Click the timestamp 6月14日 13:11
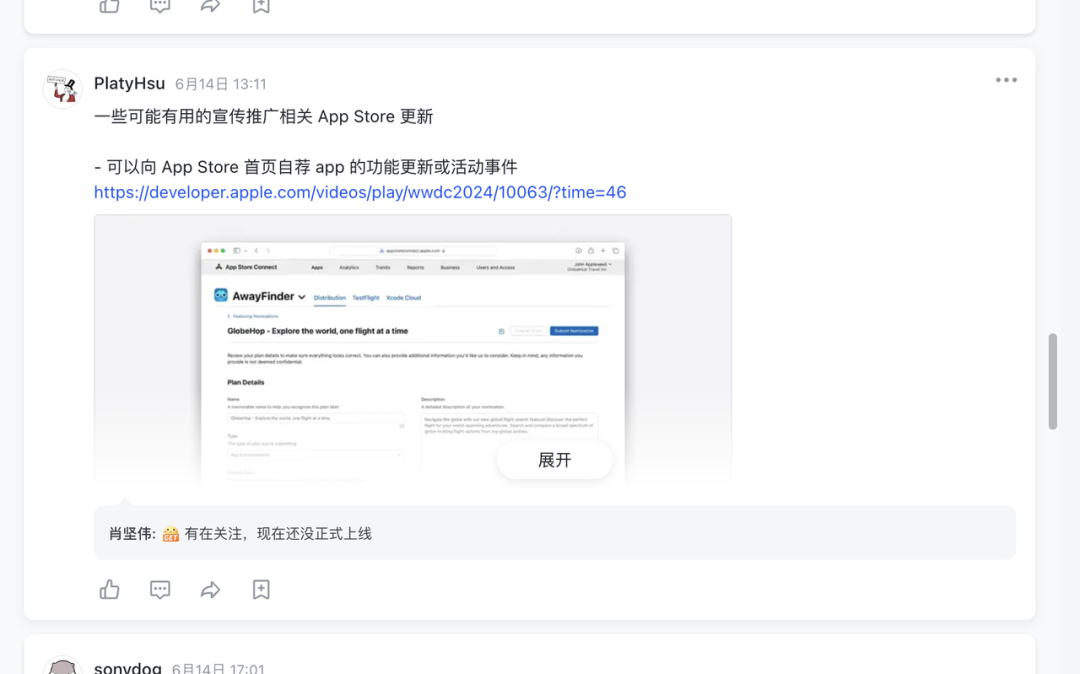 [x=220, y=84]
